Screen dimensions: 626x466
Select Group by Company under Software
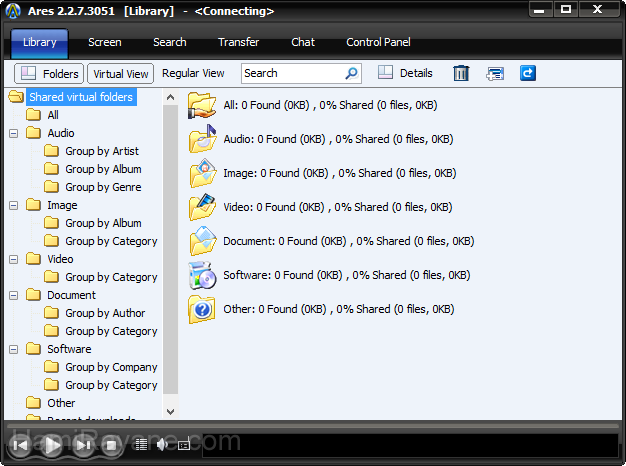point(111,367)
